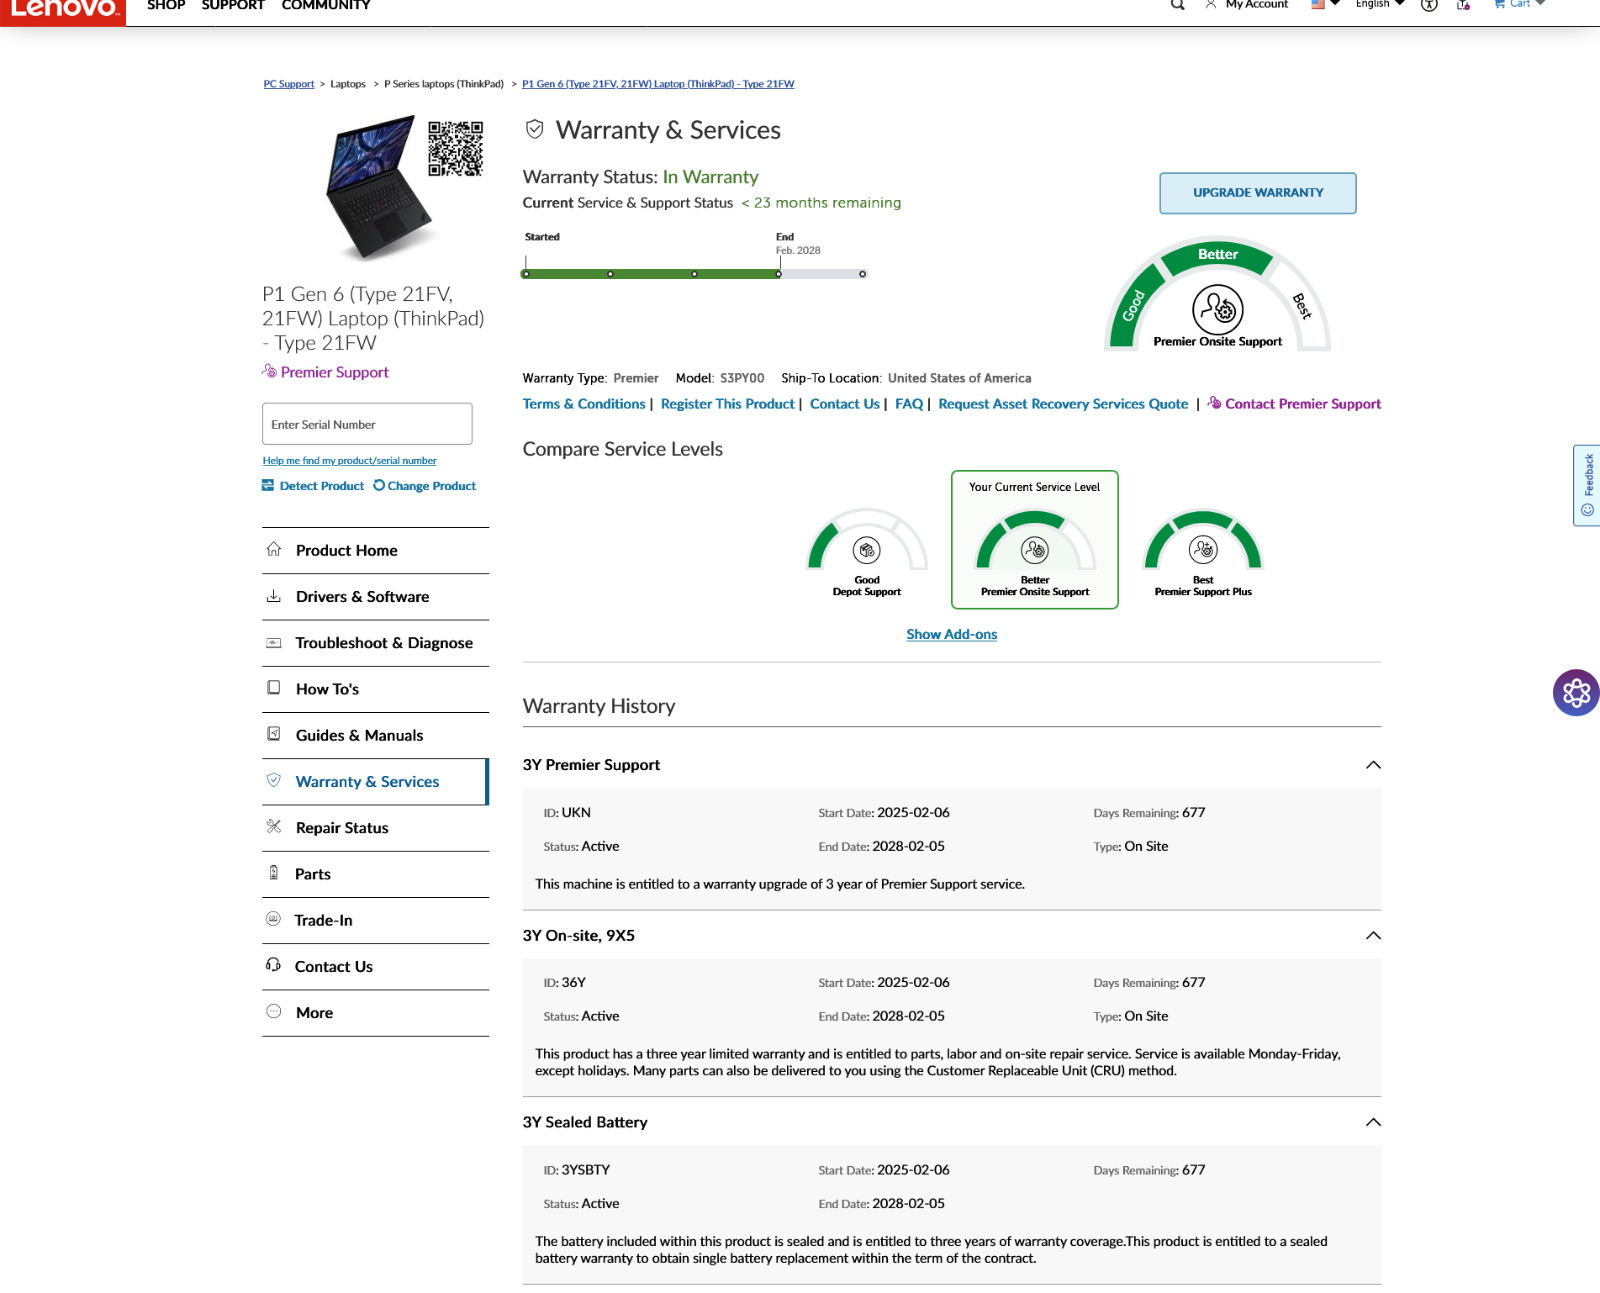The image size is (1600, 1293).
Task: Go to Product Home
Action: point(375,551)
